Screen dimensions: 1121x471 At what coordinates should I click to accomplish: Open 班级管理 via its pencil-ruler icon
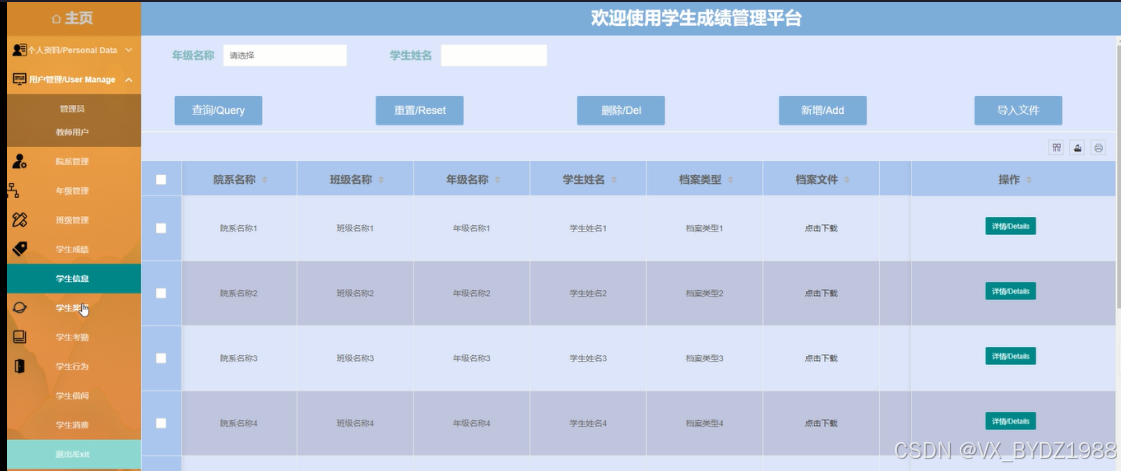click(20, 219)
